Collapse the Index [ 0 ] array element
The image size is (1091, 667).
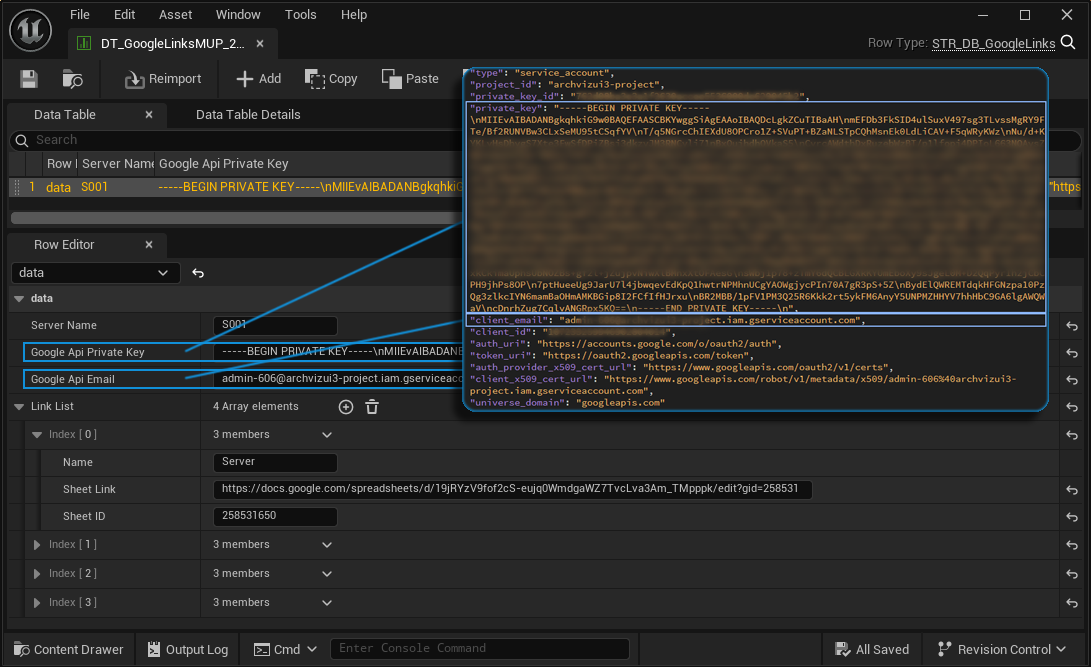click(38, 435)
